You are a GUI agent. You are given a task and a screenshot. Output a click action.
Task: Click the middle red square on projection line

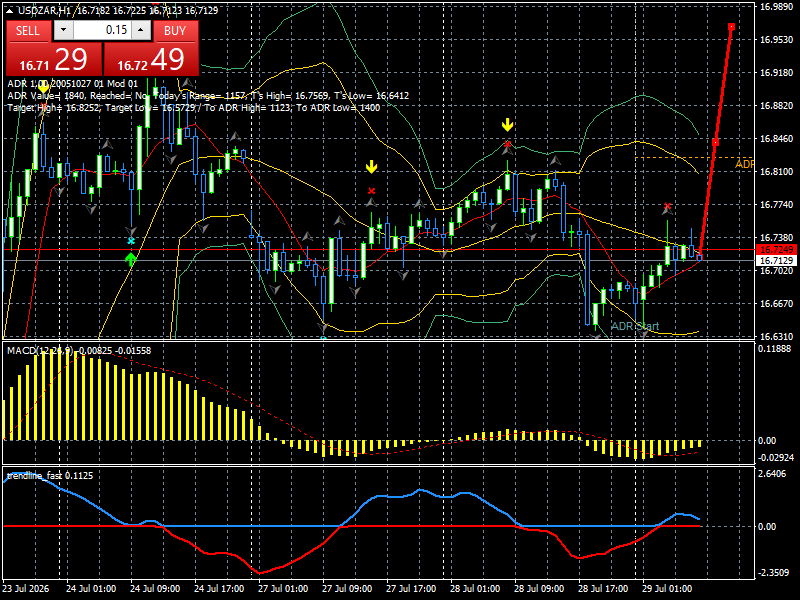click(715, 142)
